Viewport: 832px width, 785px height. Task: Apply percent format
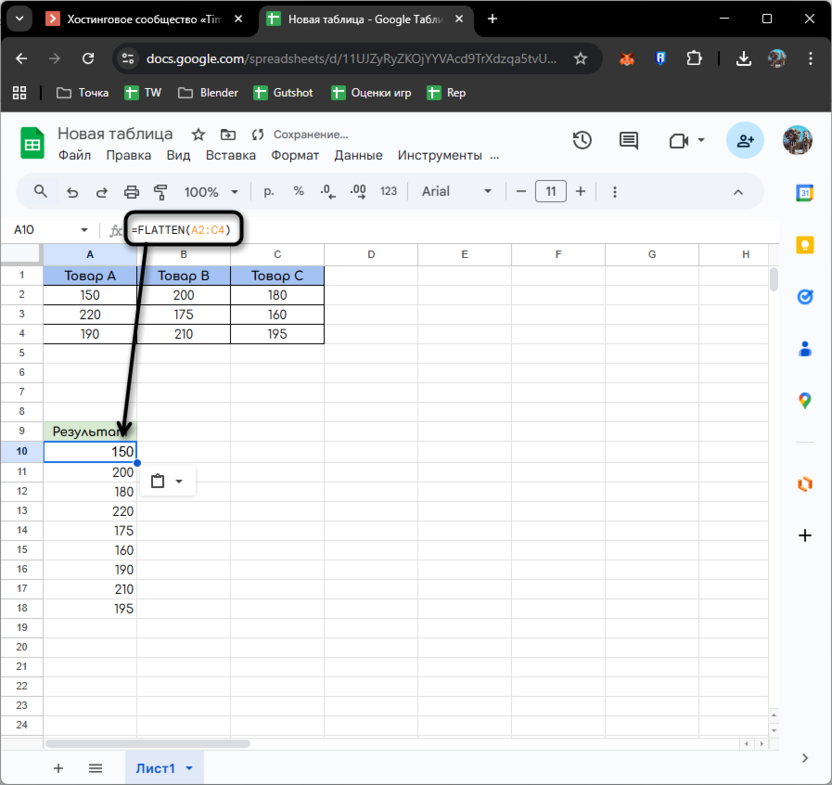[x=299, y=192]
